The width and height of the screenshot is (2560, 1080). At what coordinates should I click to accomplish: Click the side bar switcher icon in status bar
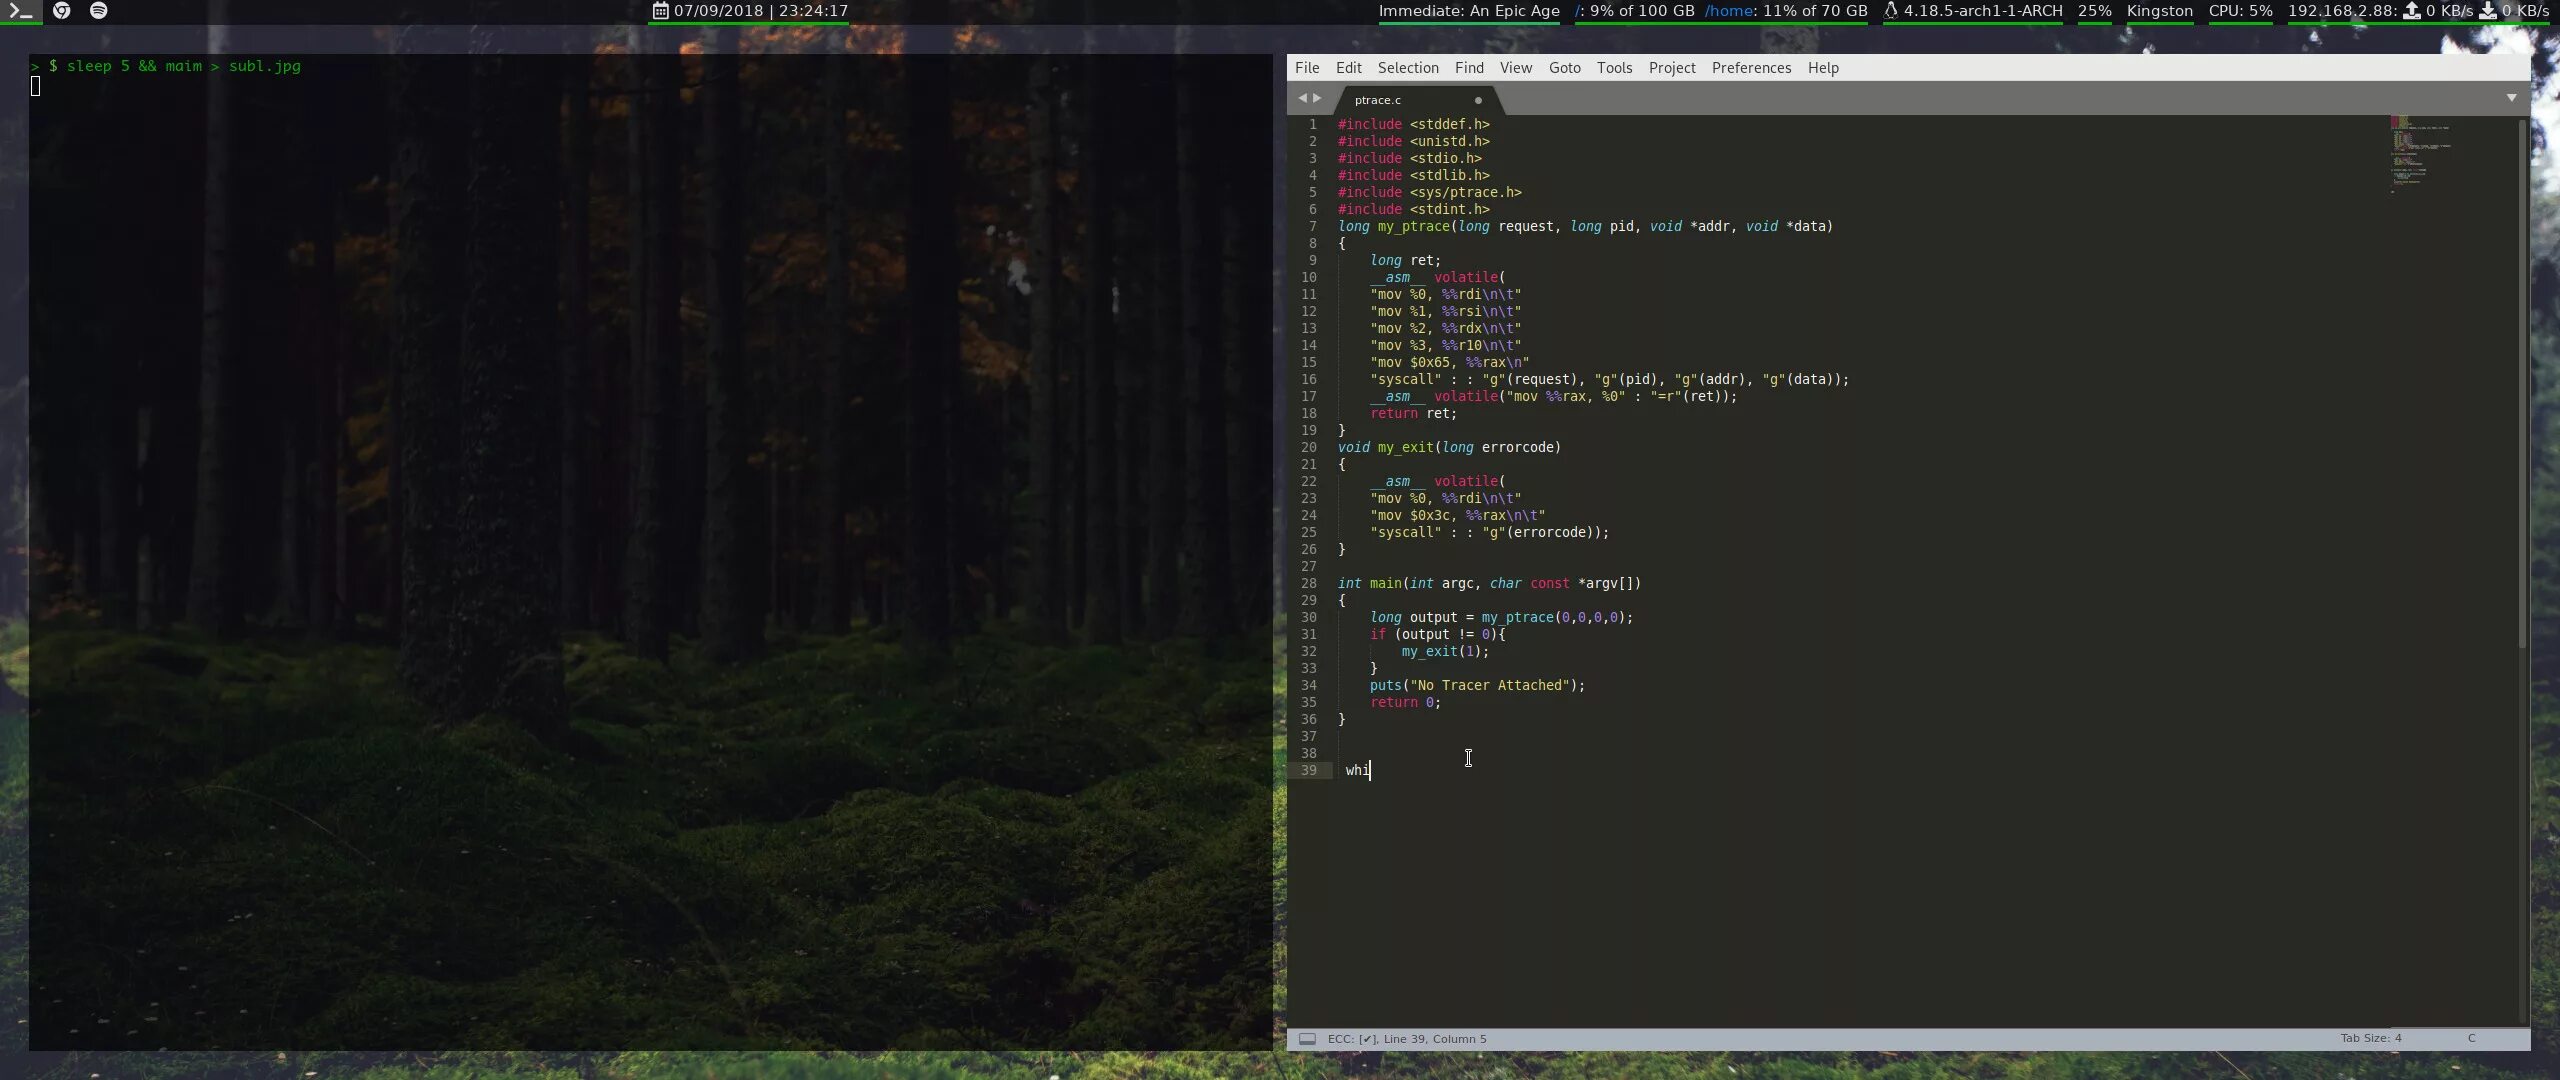[x=1307, y=1039]
